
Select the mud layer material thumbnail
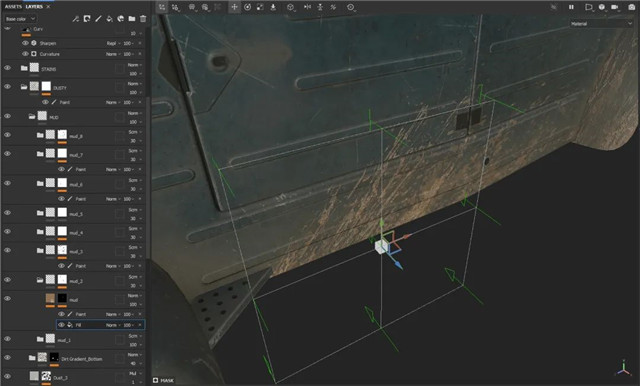tap(50, 298)
